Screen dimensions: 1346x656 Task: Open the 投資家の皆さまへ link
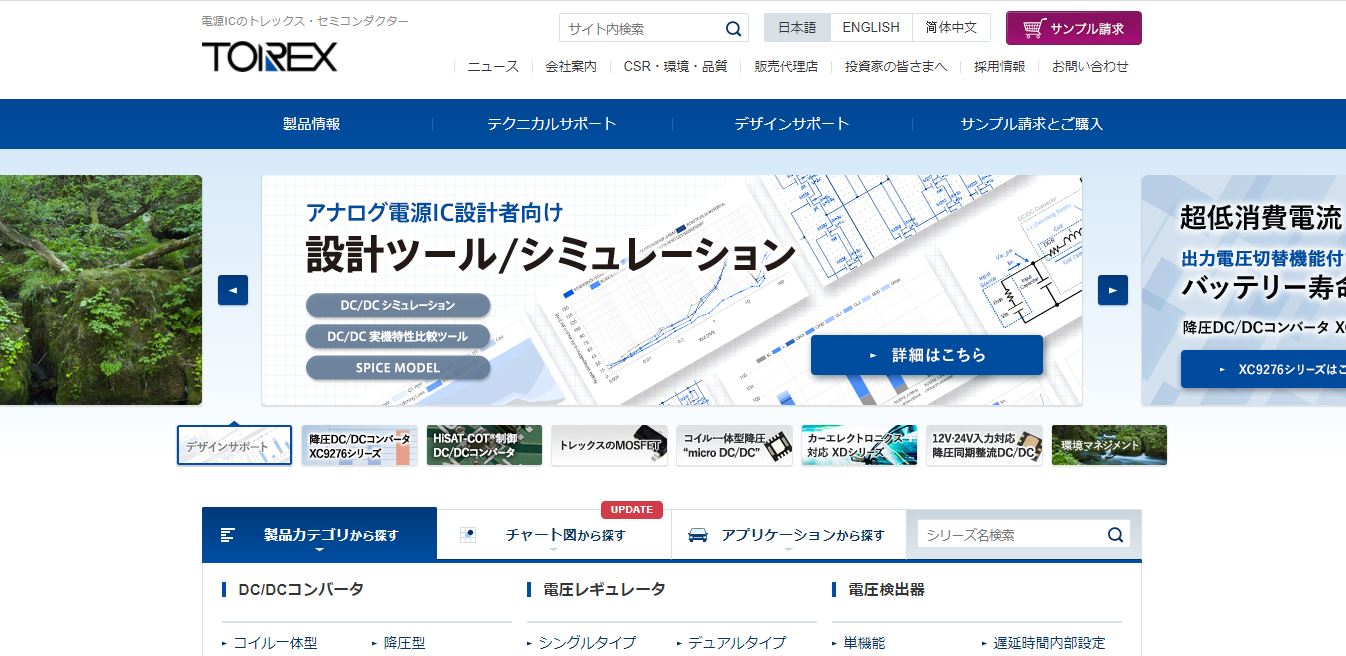(x=896, y=66)
